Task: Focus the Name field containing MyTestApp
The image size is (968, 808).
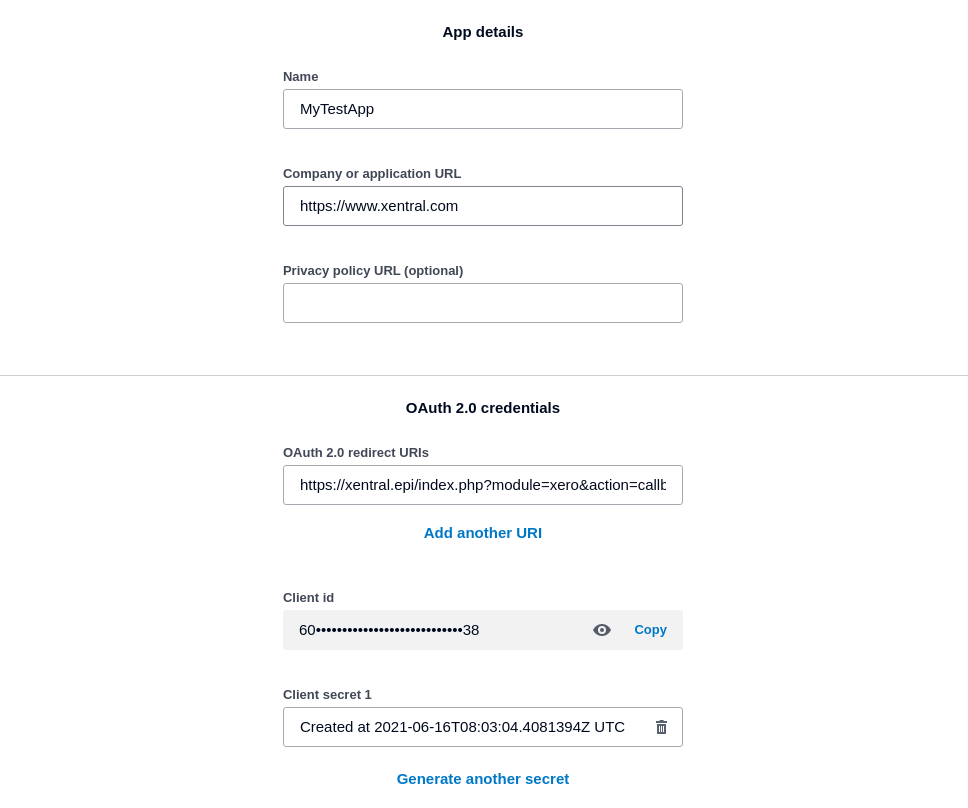Action: point(483,109)
